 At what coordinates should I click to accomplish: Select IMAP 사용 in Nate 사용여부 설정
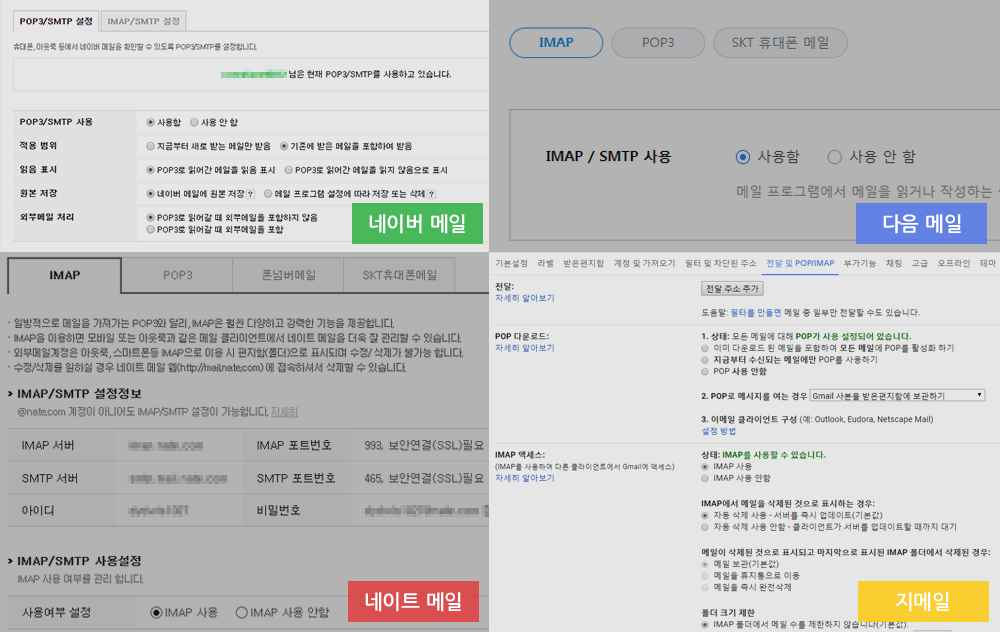156,613
